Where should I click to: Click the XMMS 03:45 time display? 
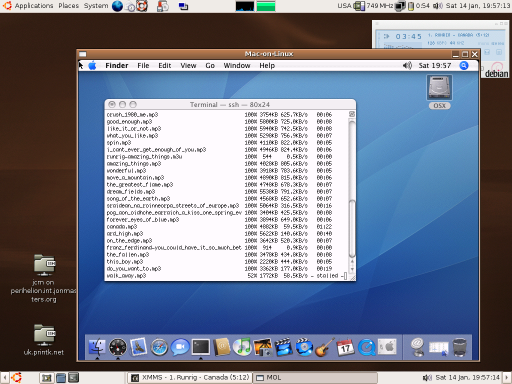tap(408, 36)
